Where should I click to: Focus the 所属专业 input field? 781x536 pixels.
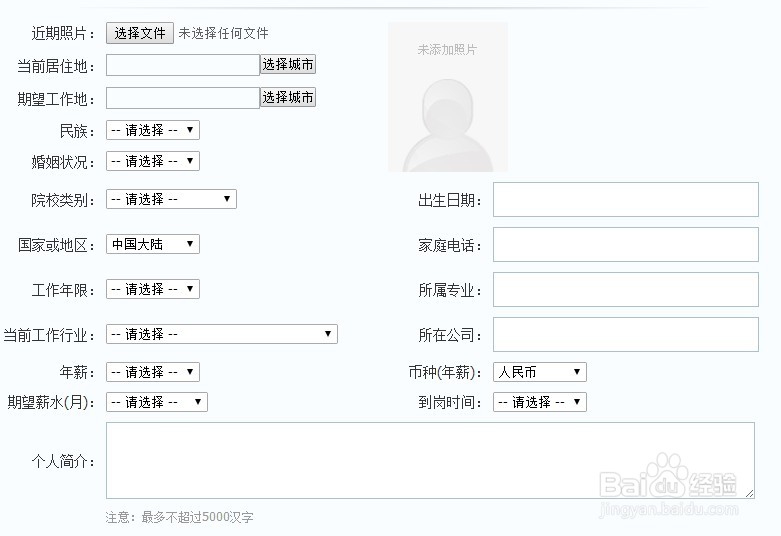click(x=625, y=290)
